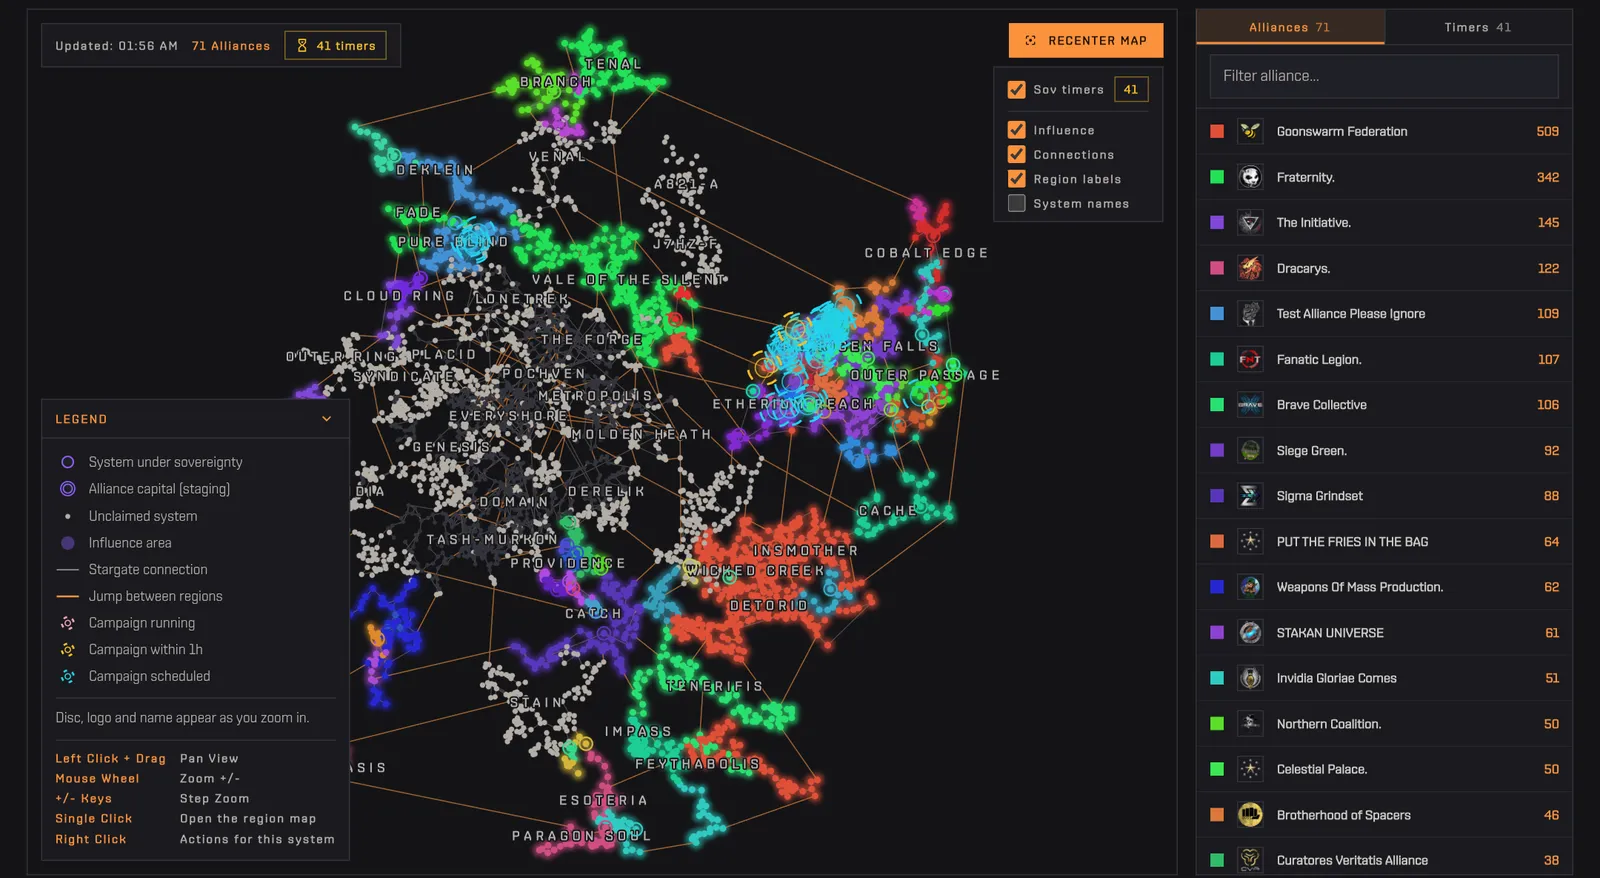This screenshot has width=1600, height=878.
Task: Click the Dracarys. alliance name
Action: 1303,268
